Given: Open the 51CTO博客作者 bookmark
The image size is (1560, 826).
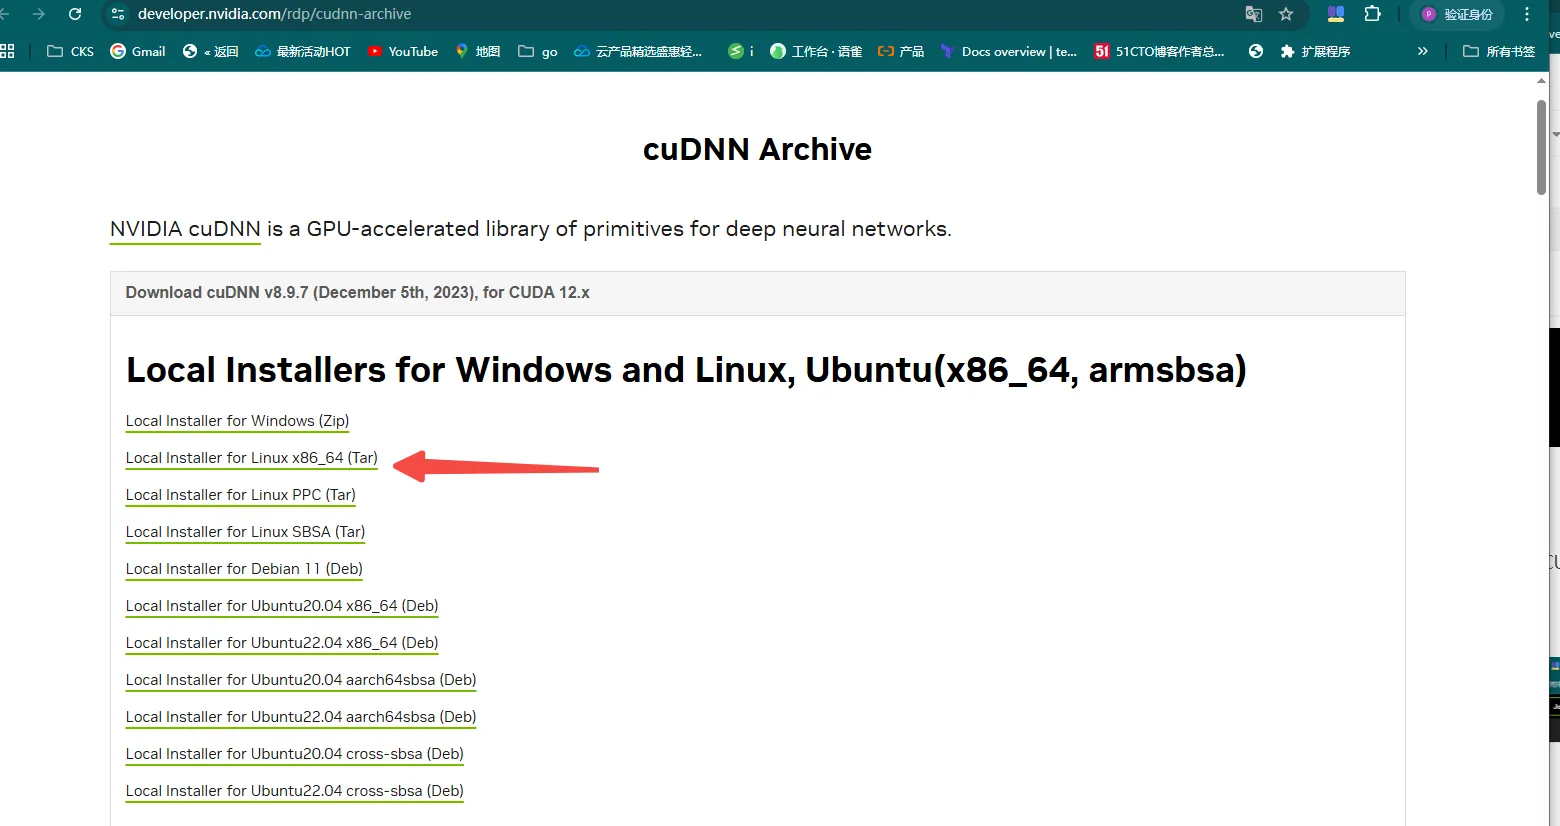Looking at the screenshot, I should click(1159, 51).
